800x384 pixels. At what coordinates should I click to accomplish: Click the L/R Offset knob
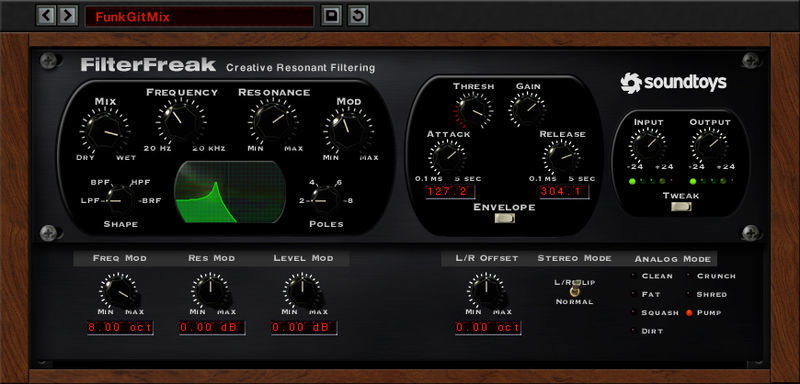[x=486, y=291]
